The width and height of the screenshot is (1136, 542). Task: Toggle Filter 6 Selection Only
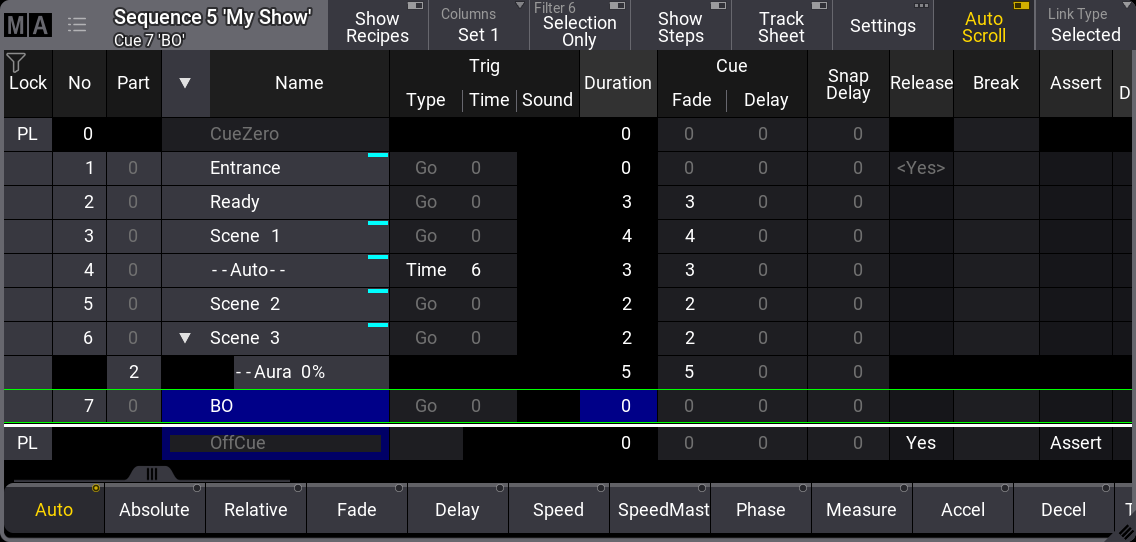(x=579, y=26)
